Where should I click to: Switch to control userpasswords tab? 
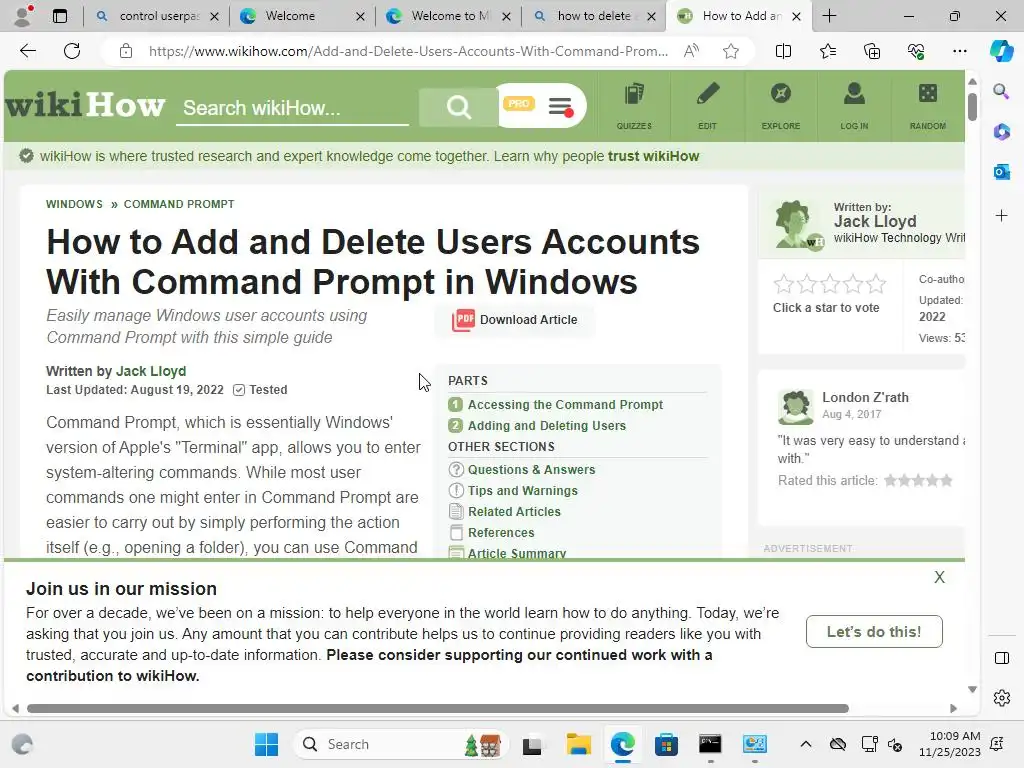tap(157, 16)
